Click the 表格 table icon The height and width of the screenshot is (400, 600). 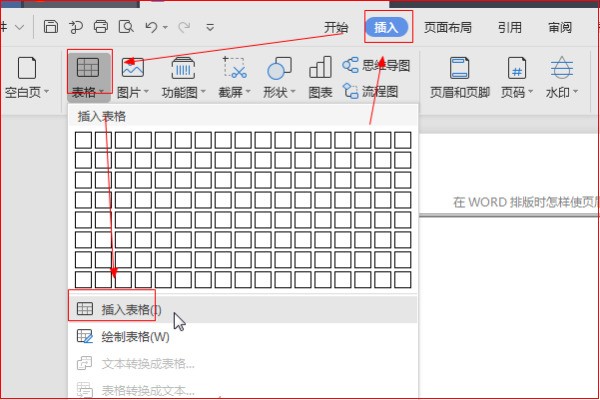[88, 68]
